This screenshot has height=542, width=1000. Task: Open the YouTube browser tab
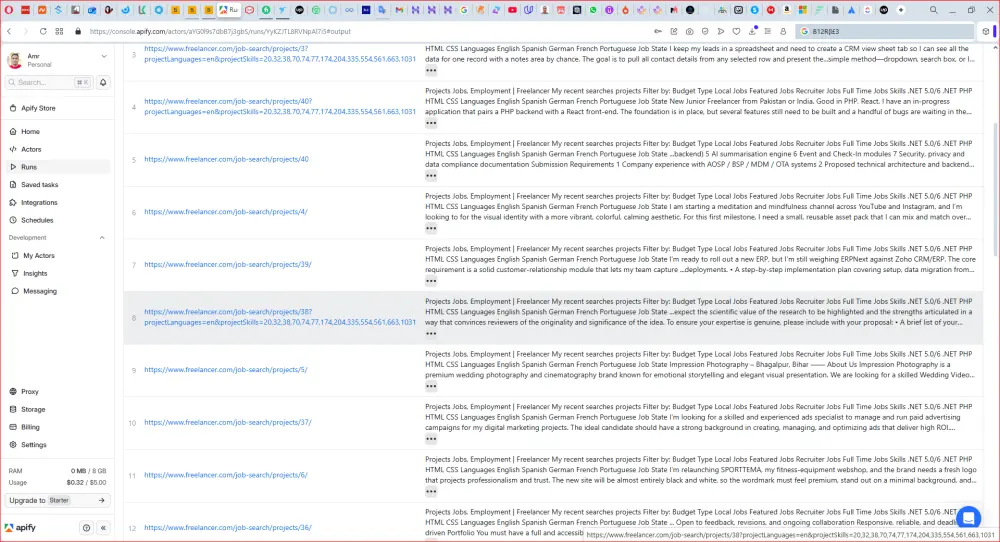(512, 10)
